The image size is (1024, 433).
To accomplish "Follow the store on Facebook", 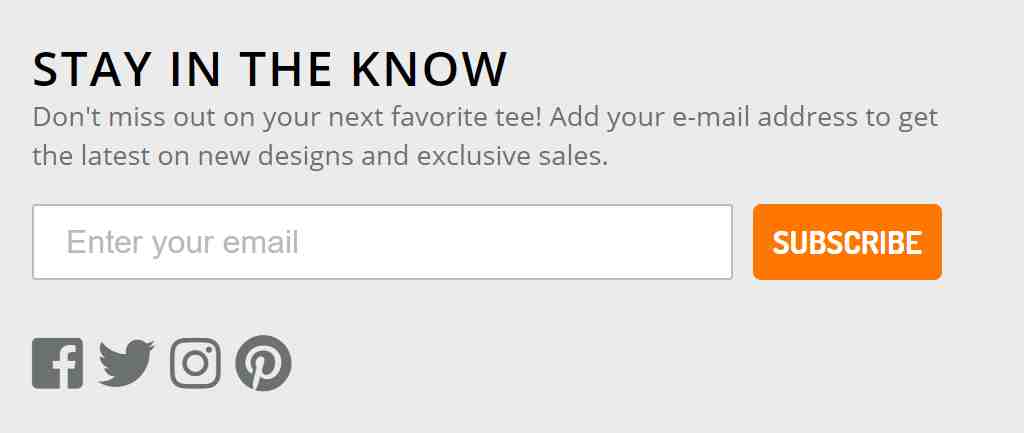I will click(x=57, y=363).
